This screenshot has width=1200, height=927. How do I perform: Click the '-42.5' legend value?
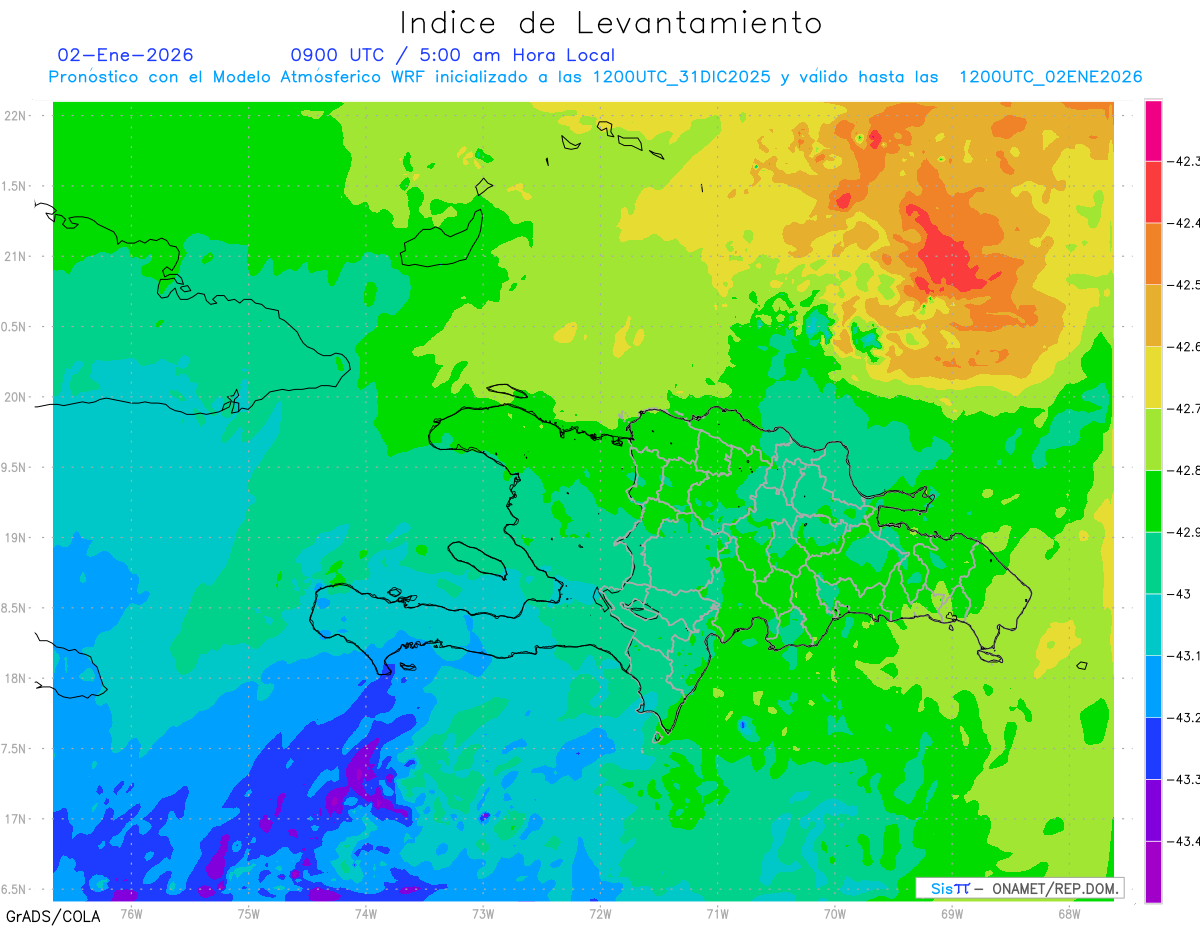point(1185,285)
